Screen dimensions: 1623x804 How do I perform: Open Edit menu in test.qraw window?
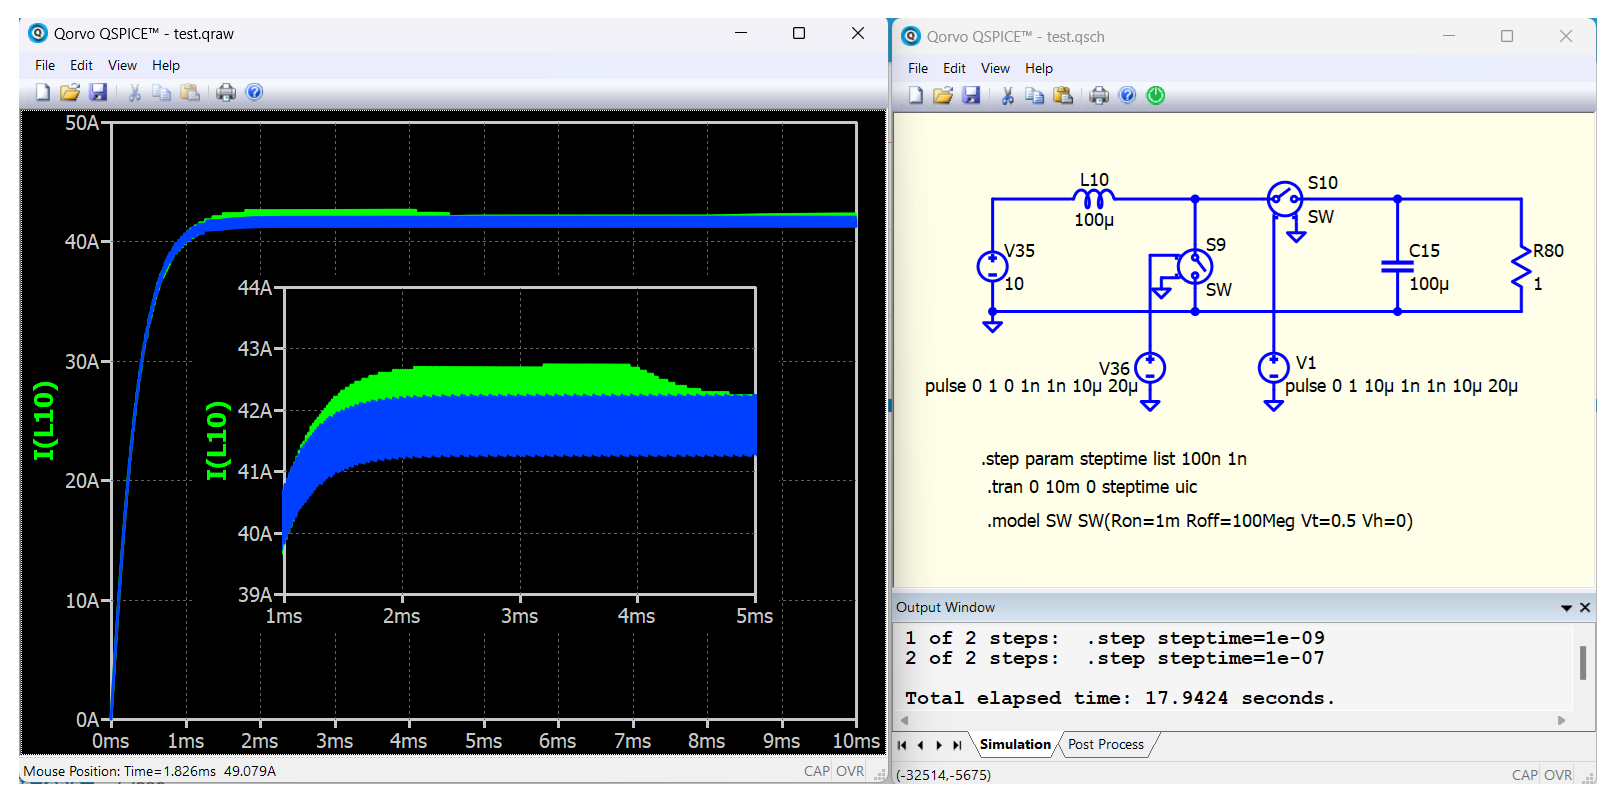click(x=81, y=65)
